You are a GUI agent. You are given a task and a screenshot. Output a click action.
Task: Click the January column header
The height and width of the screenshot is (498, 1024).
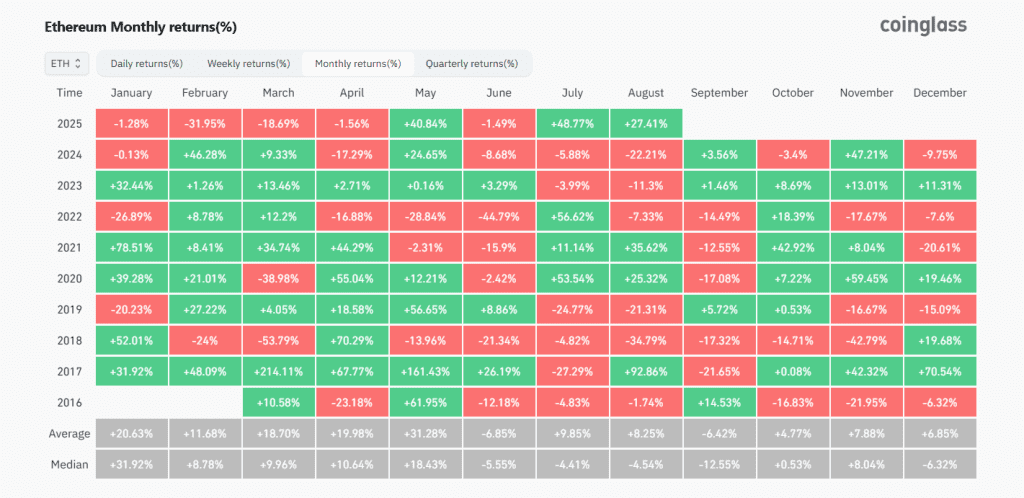coord(132,93)
